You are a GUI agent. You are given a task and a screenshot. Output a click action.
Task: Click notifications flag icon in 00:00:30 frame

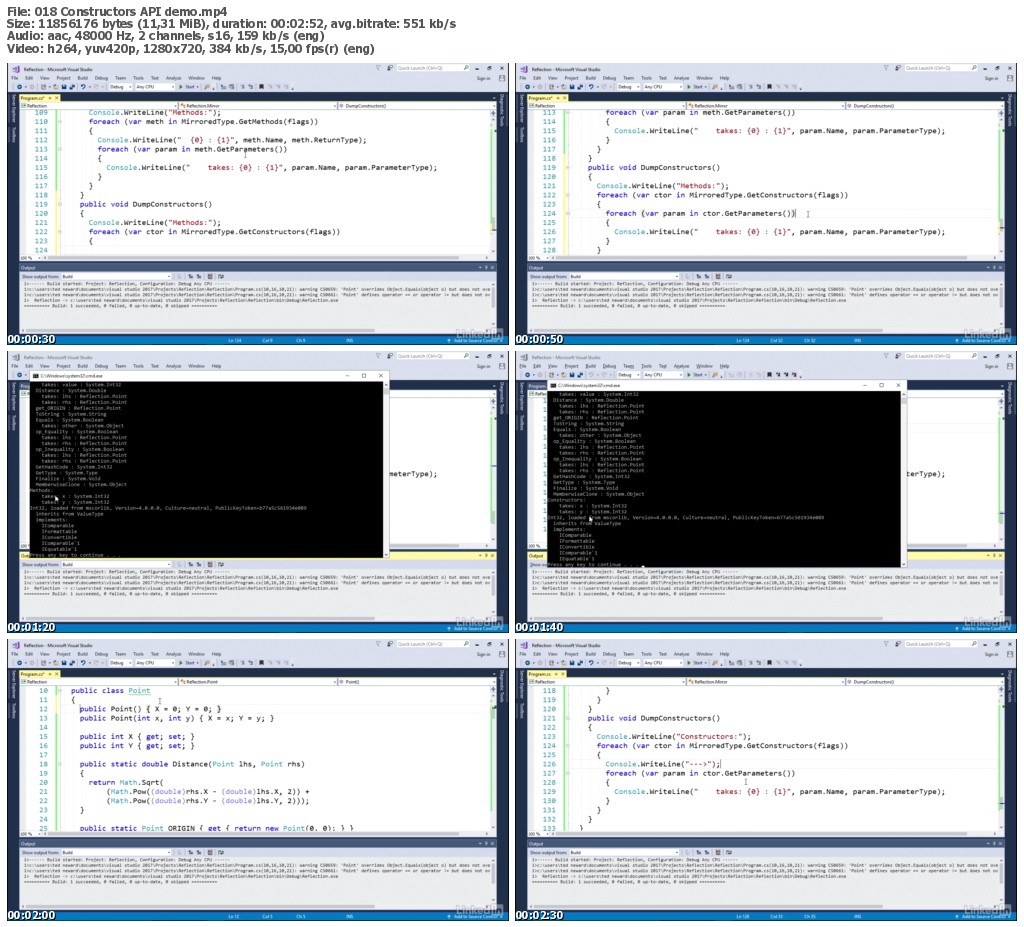point(378,68)
